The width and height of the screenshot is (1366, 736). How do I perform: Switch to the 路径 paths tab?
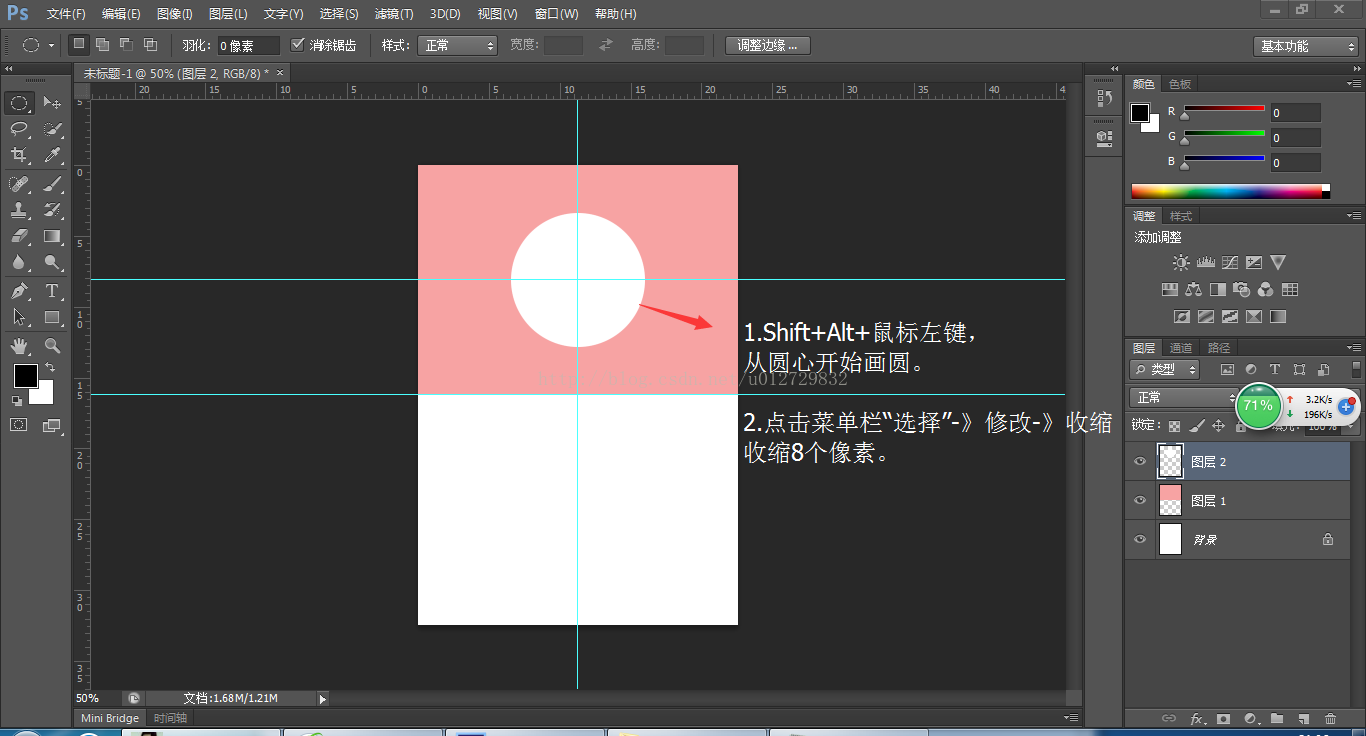tap(1219, 348)
